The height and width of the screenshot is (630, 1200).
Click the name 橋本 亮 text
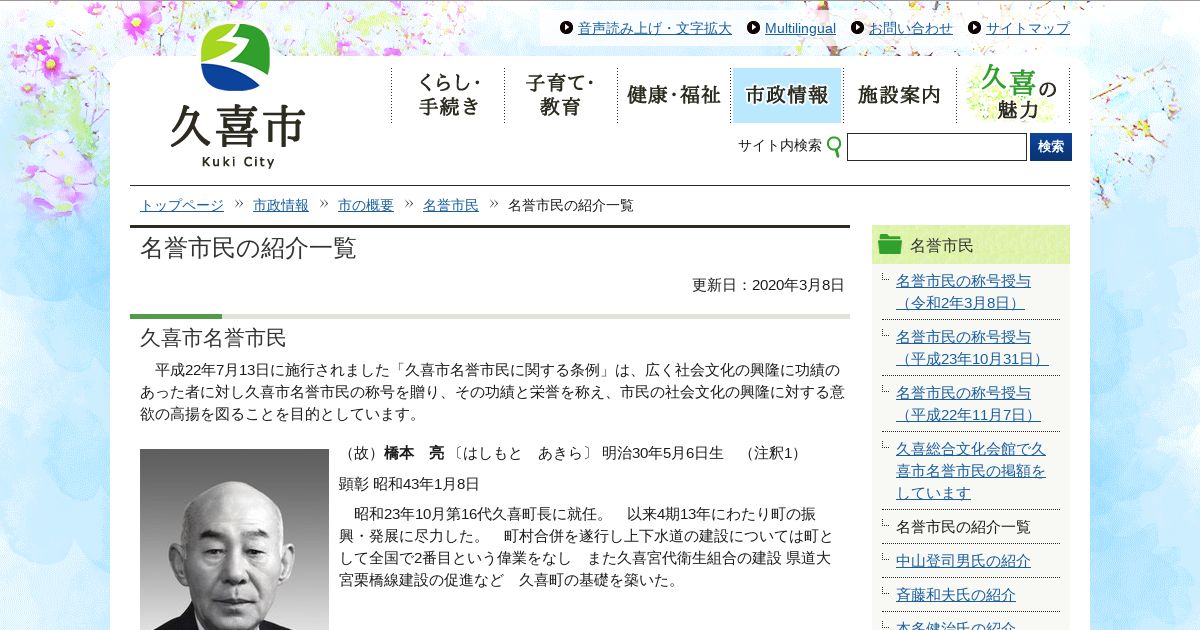pos(414,453)
